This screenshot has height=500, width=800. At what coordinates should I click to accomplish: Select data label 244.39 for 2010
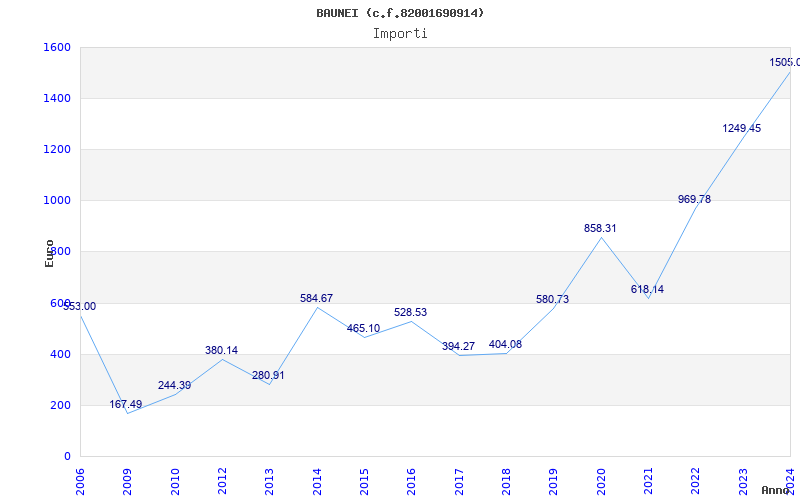click(174, 385)
